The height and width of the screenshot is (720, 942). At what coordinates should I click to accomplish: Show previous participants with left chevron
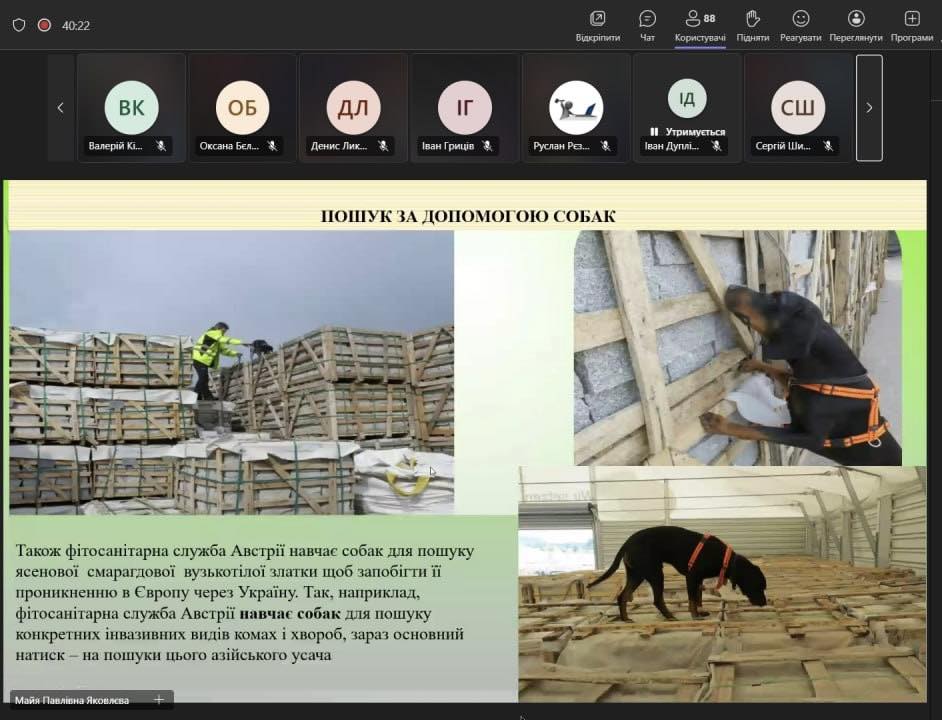pyautogui.click(x=60, y=108)
